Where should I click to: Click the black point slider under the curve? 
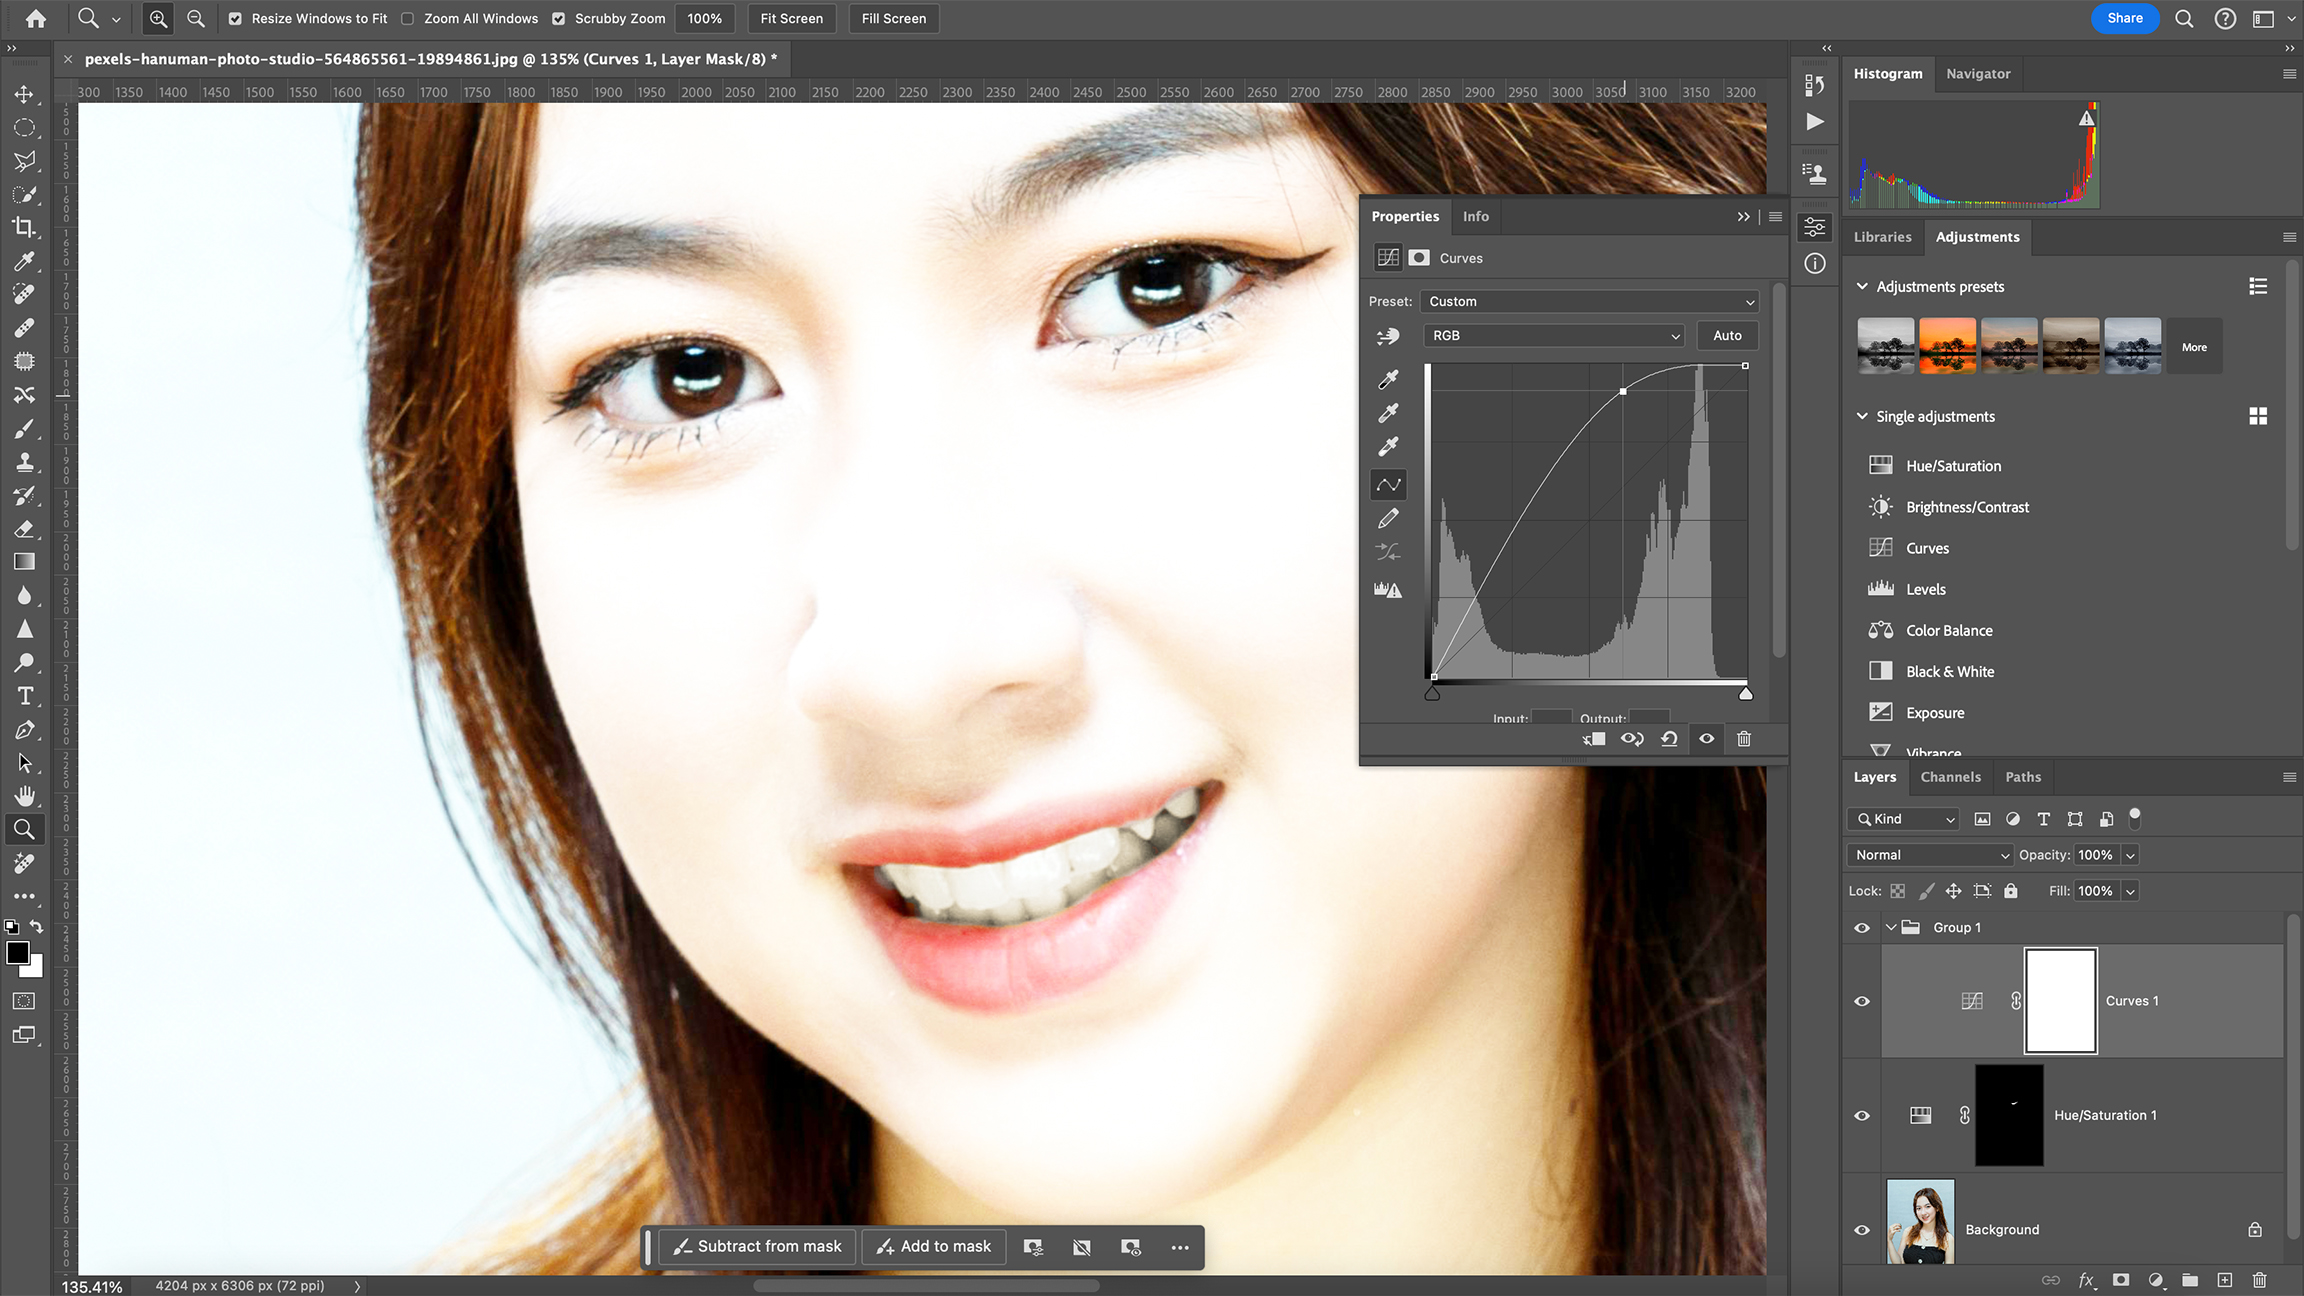(x=1432, y=693)
